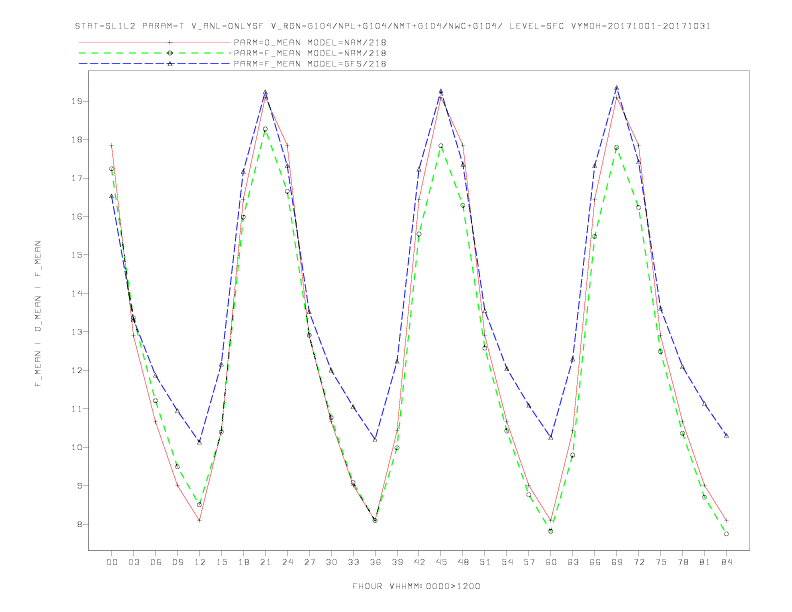Click x-axis tick label 21
Viewport: 792px width, 612px height.
265,562
